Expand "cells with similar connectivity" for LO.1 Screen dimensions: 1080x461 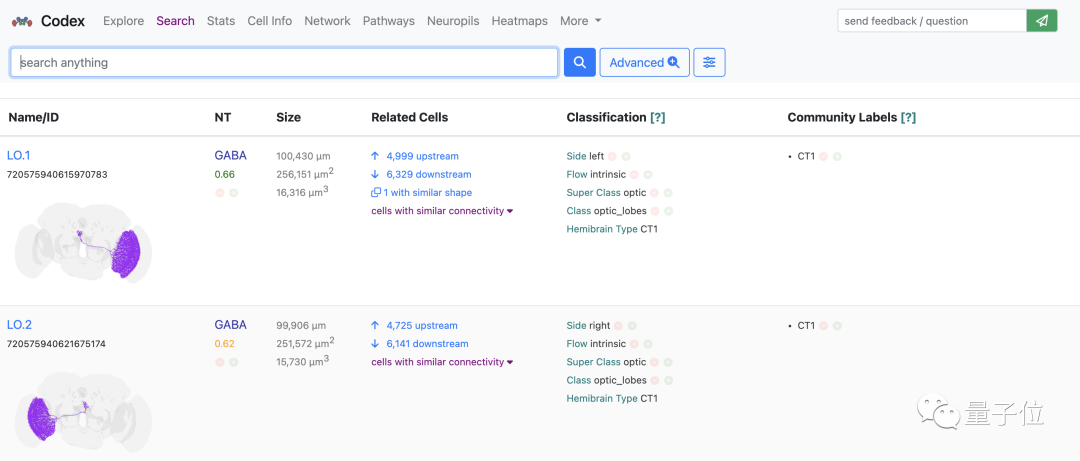[441, 211]
